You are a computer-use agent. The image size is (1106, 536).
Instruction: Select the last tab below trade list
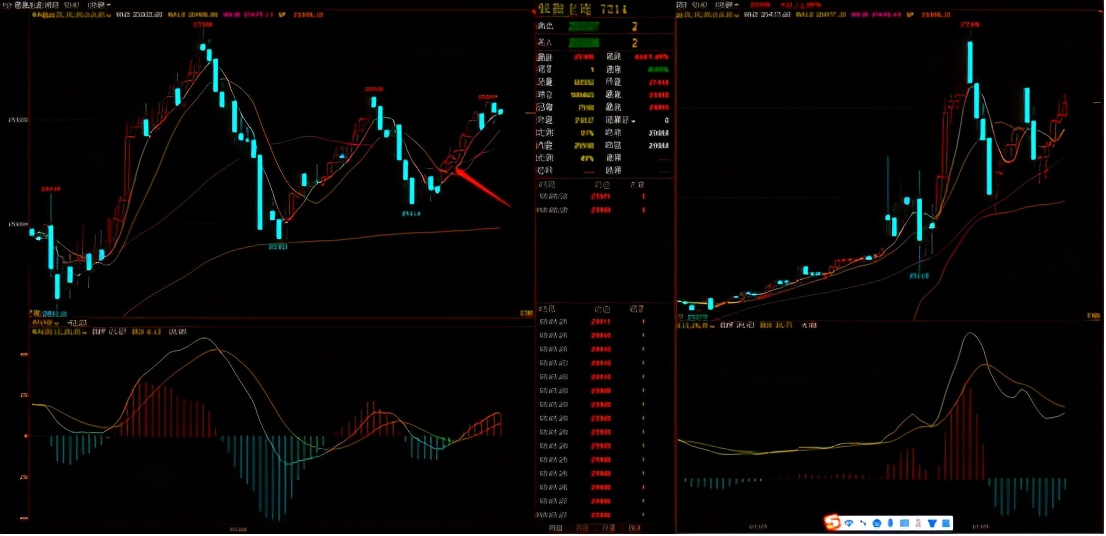[635, 528]
